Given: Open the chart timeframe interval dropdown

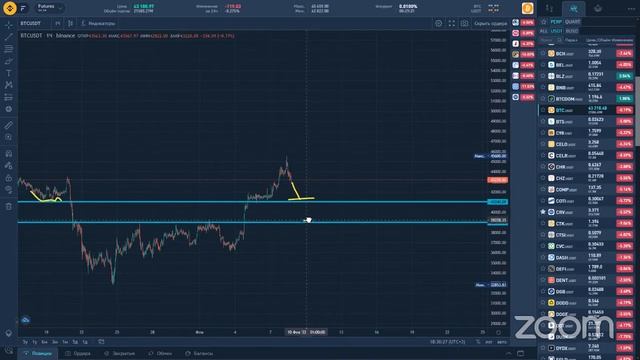Looking at the screenshot, I should coord(58,24).
